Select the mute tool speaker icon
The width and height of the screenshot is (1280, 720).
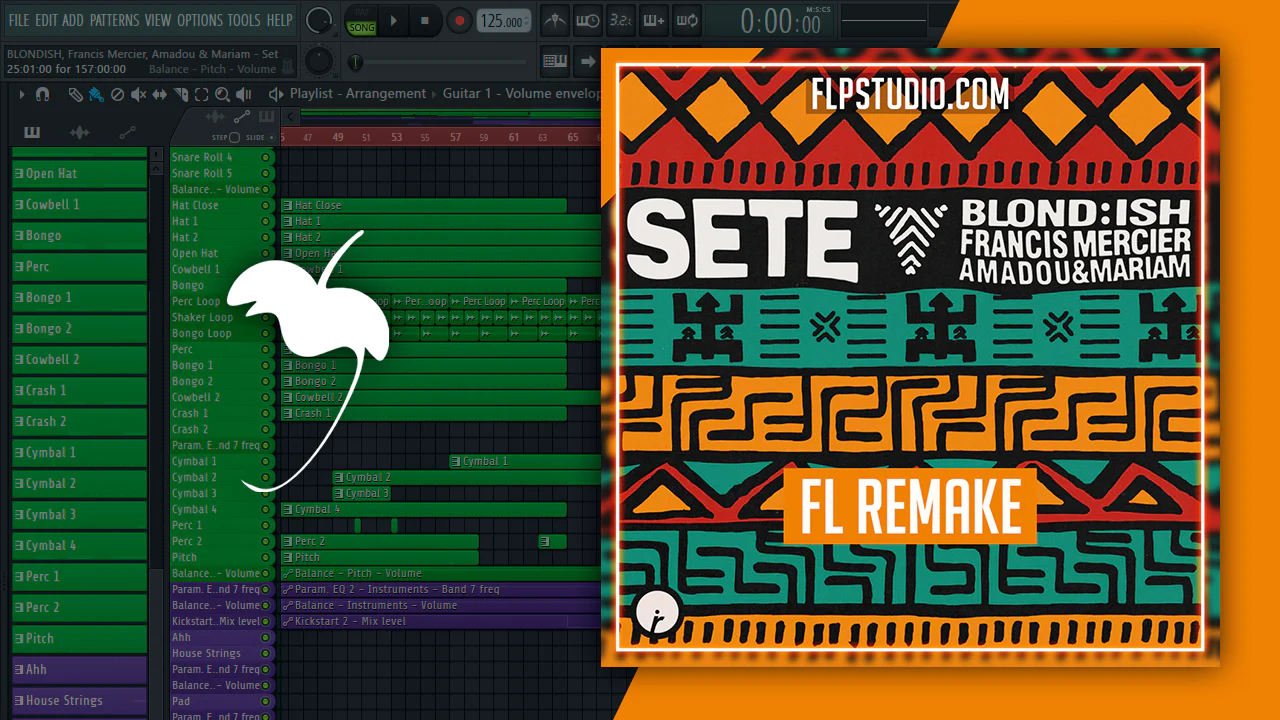click(138, 94)
